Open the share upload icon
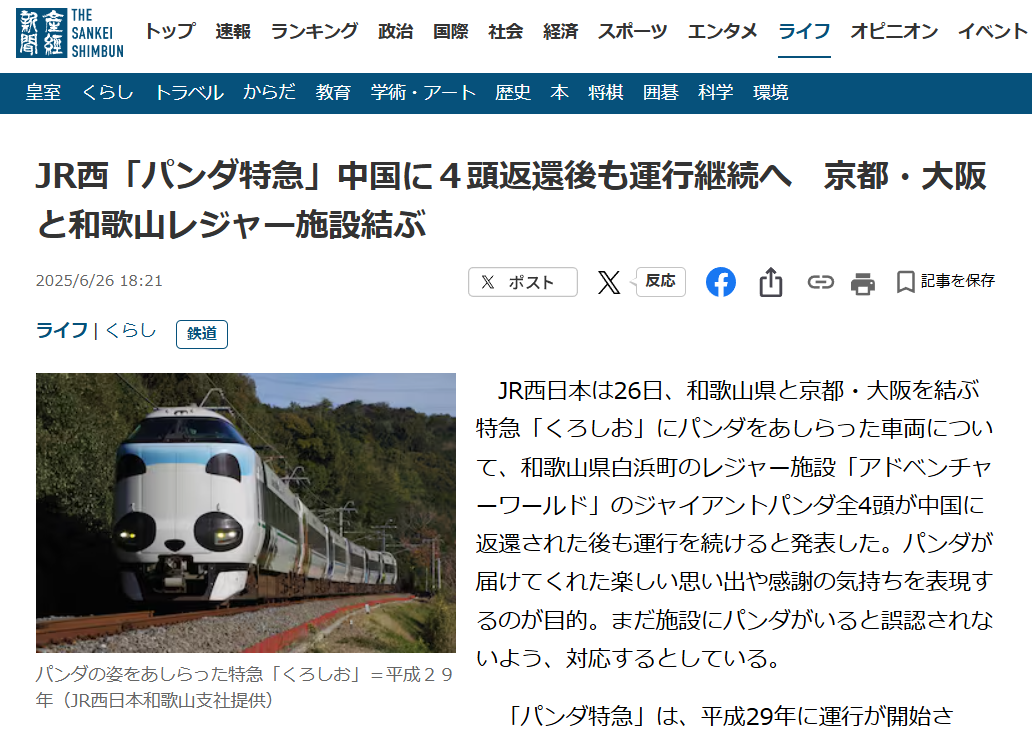The width and height of the screenshot is (1032, 729). pyautogui.click(x=771, y=282)
